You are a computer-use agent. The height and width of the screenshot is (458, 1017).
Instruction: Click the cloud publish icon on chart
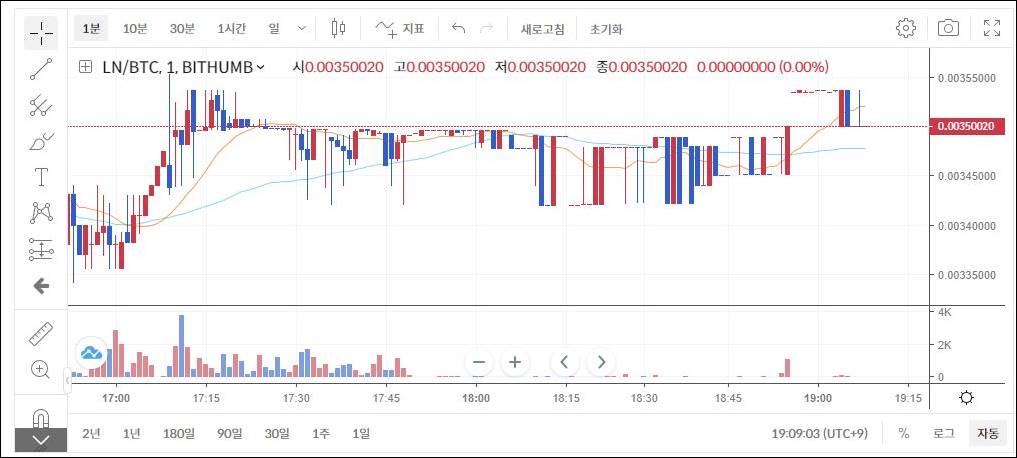[x=91, y=353]
